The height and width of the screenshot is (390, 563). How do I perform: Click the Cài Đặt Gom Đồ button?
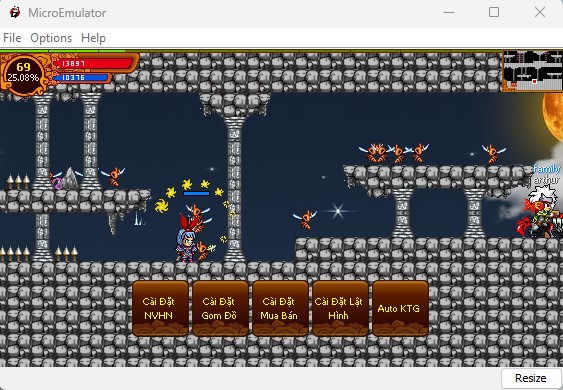[x=220, y=308]
